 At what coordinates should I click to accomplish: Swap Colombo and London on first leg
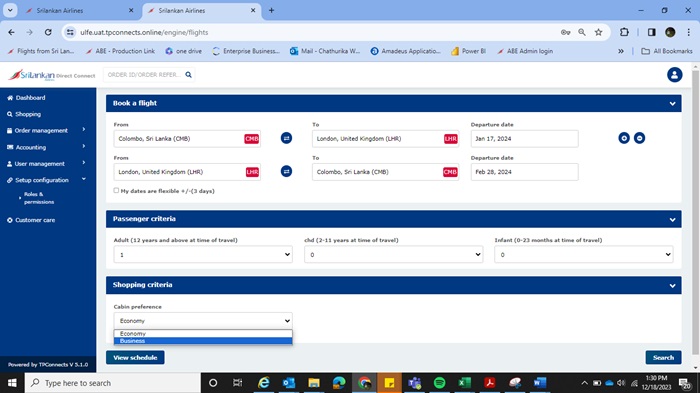coord(286,138)
